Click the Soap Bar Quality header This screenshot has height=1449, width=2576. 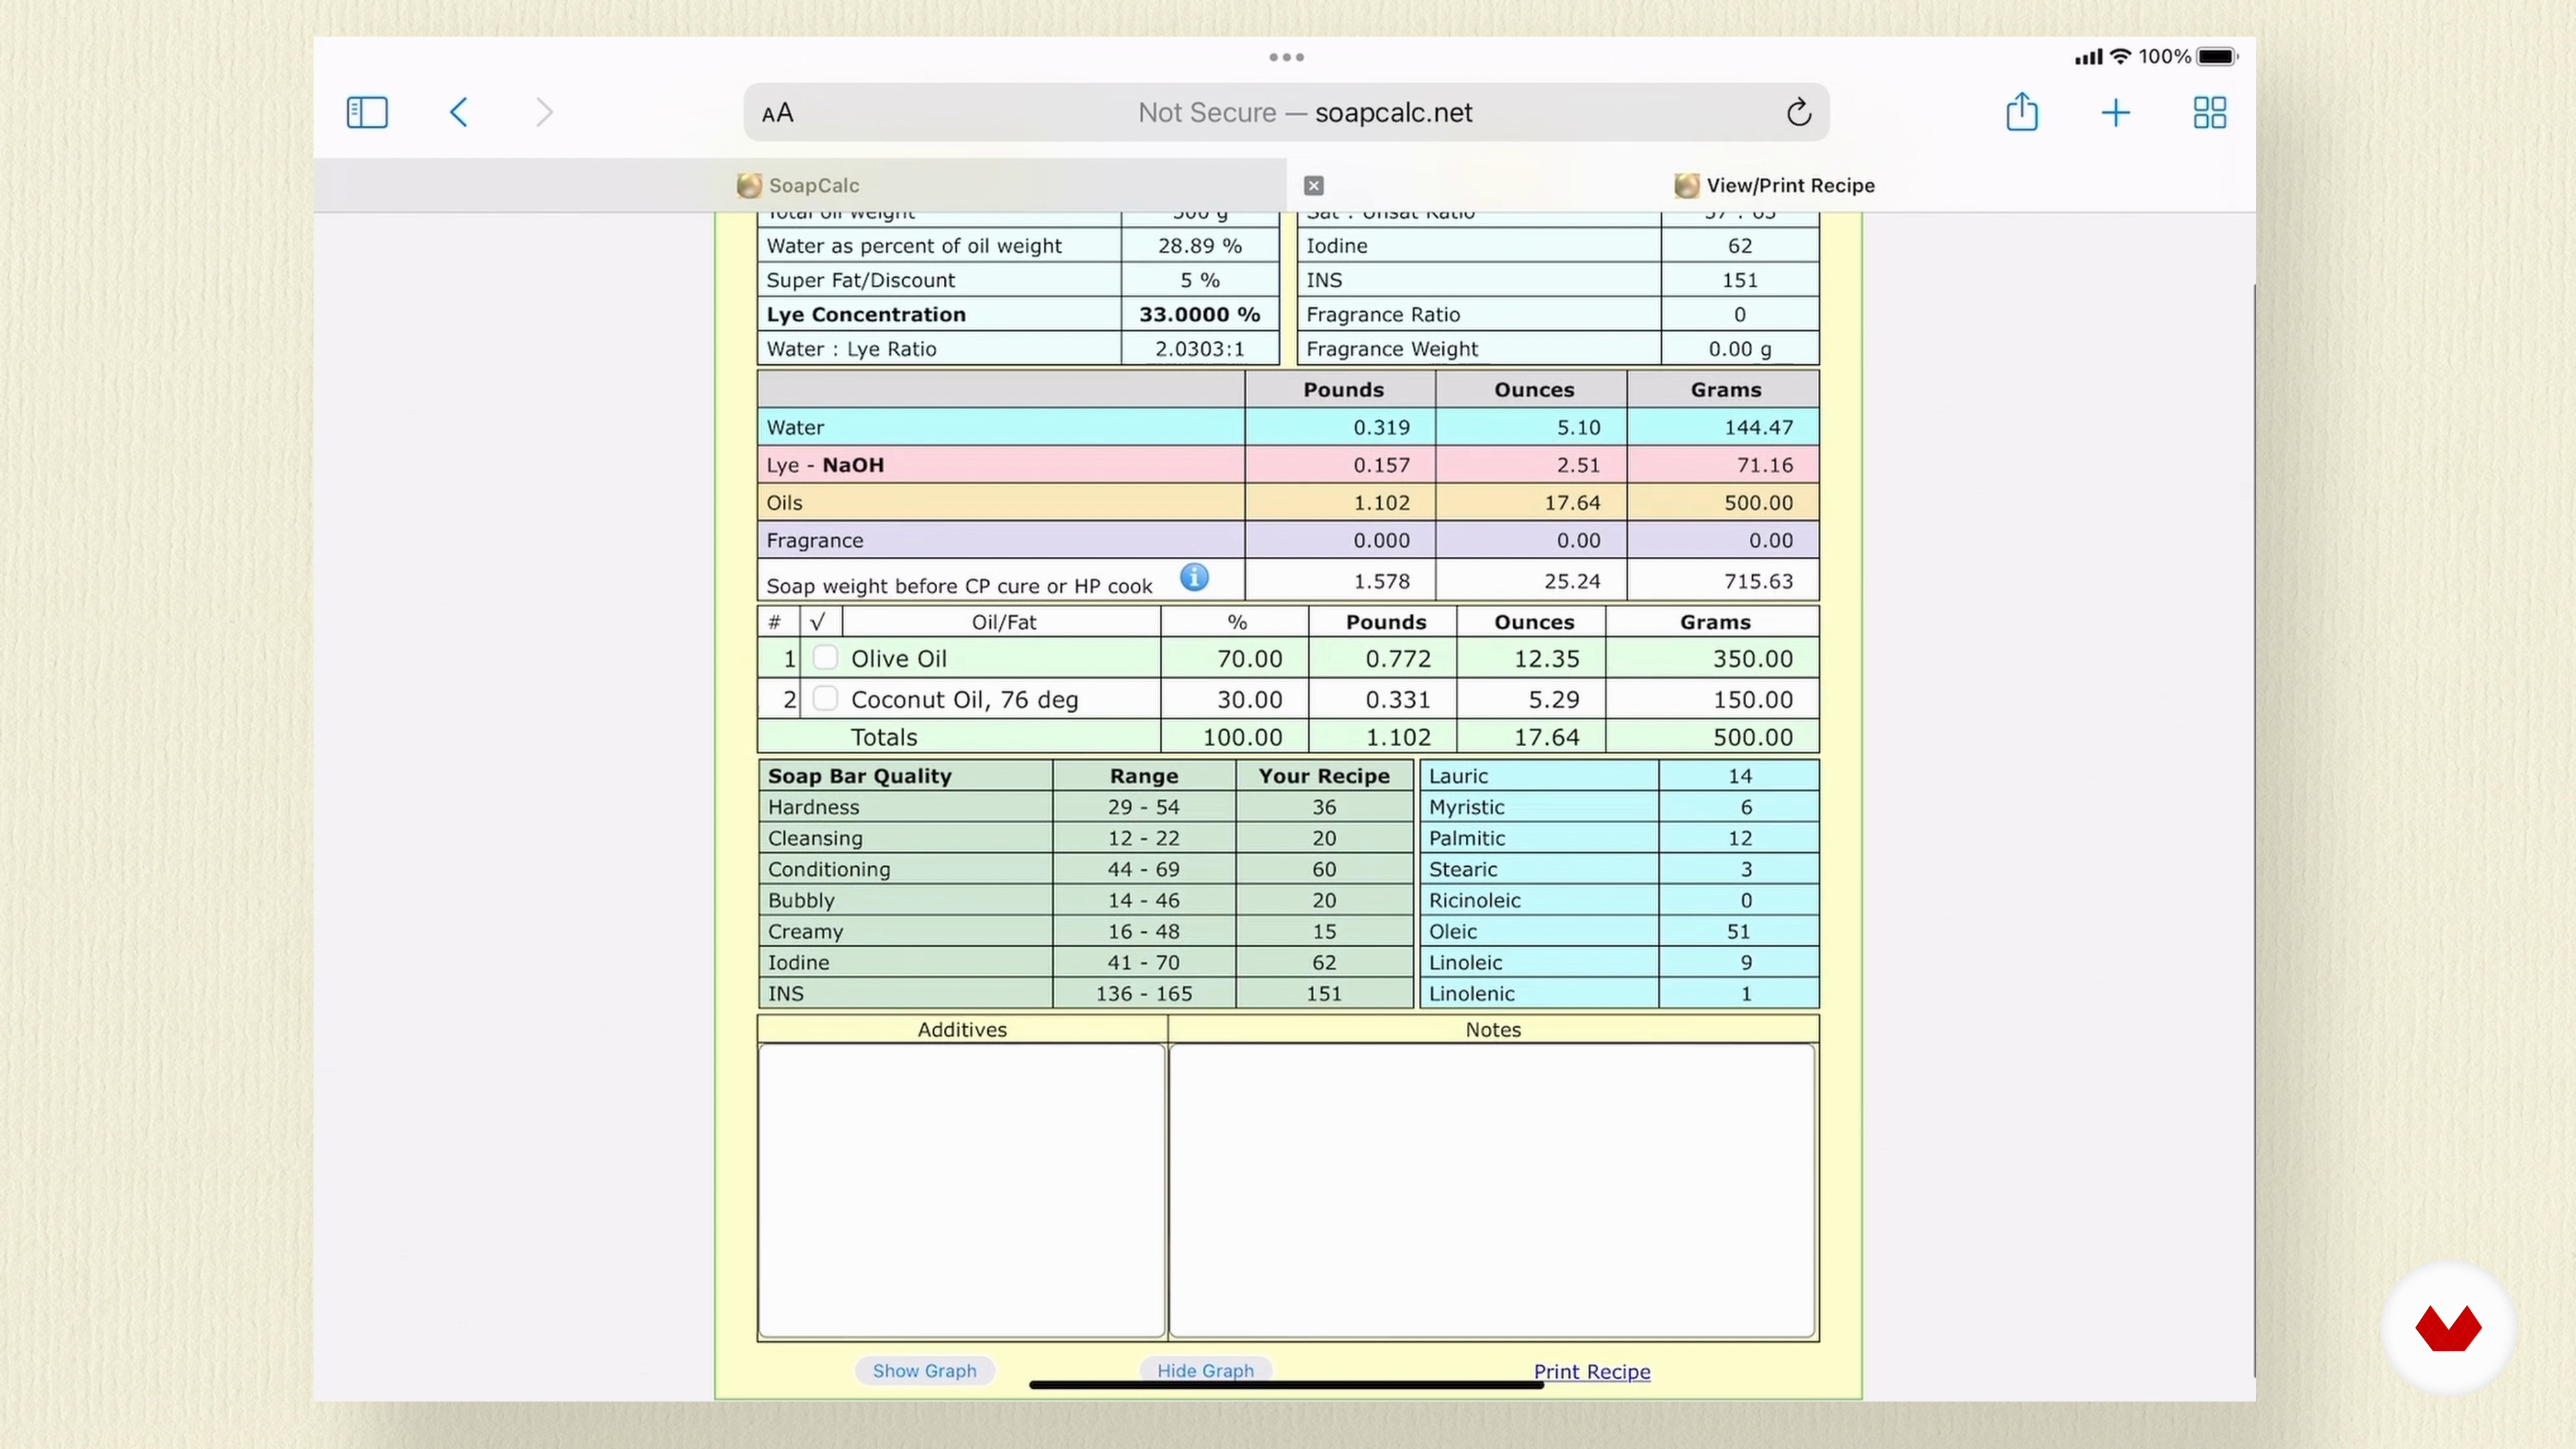(859, 776)
